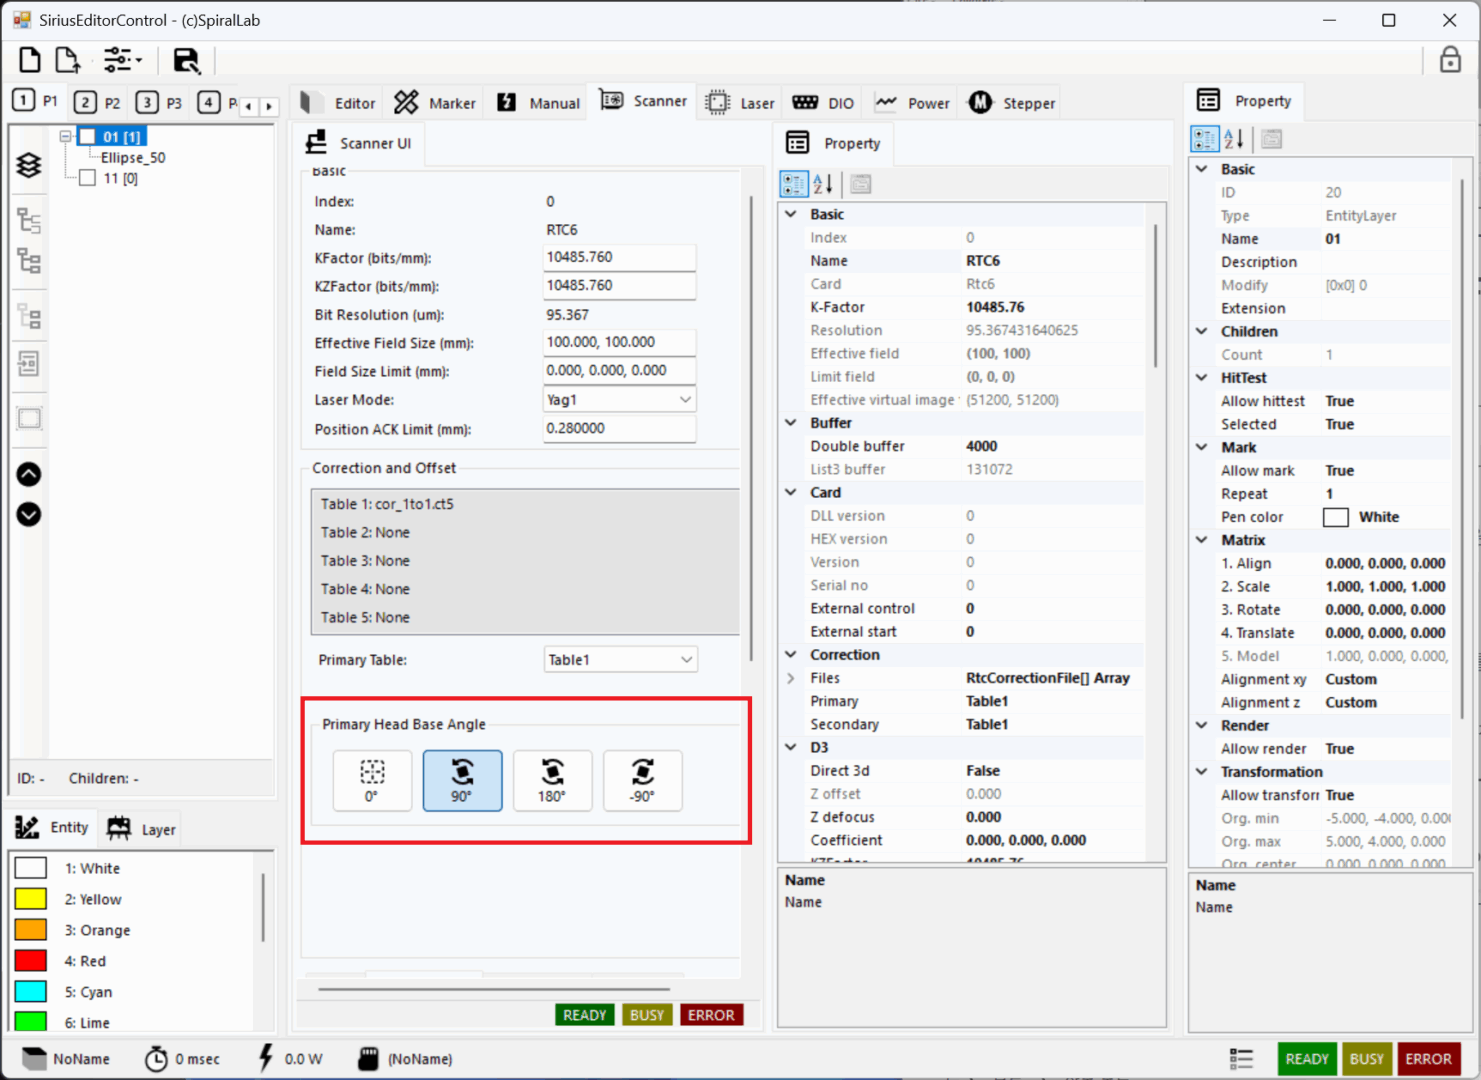Viewport: 1481px width, 1080px height.
Task: Select the -90° head base angle
Action: pos(642,780)
